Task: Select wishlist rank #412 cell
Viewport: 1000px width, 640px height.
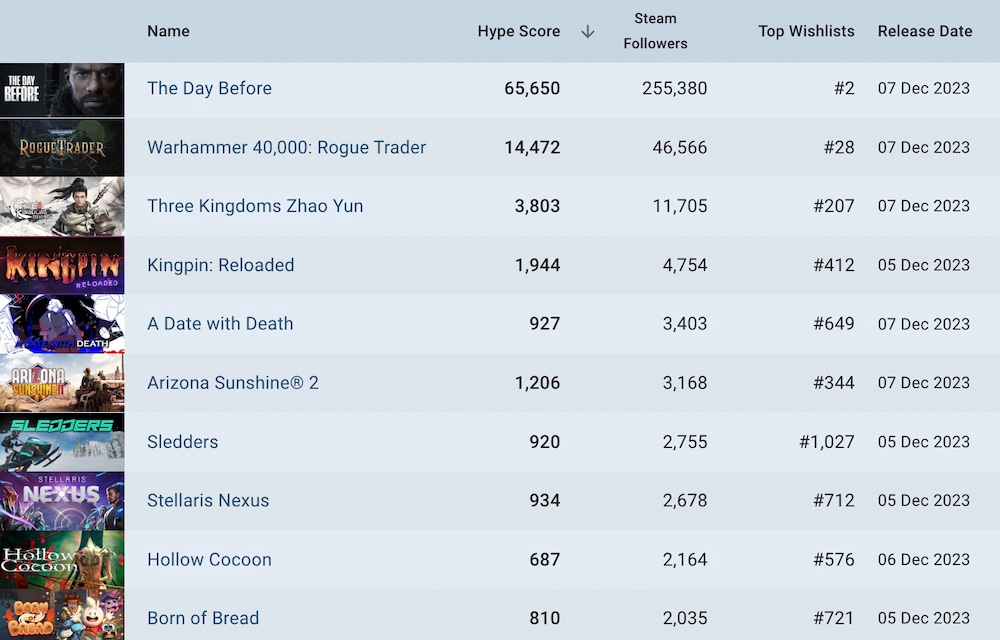Action: pos(834,265)
